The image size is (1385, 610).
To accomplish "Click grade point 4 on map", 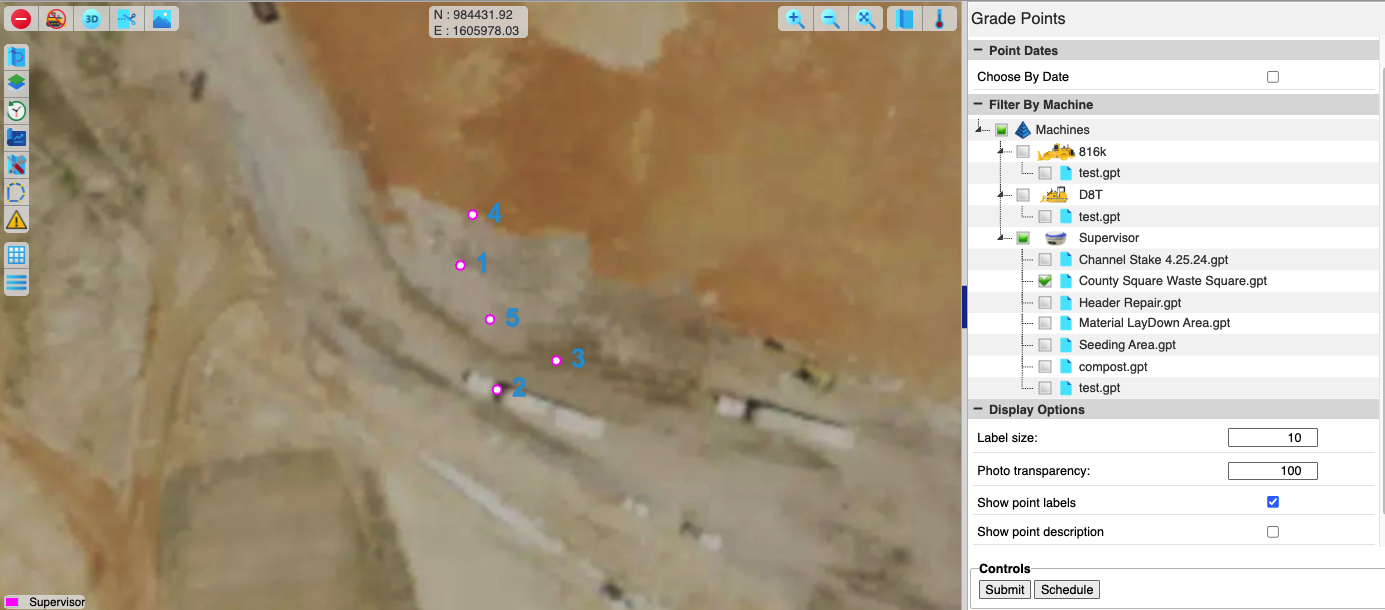I will 473,215.
